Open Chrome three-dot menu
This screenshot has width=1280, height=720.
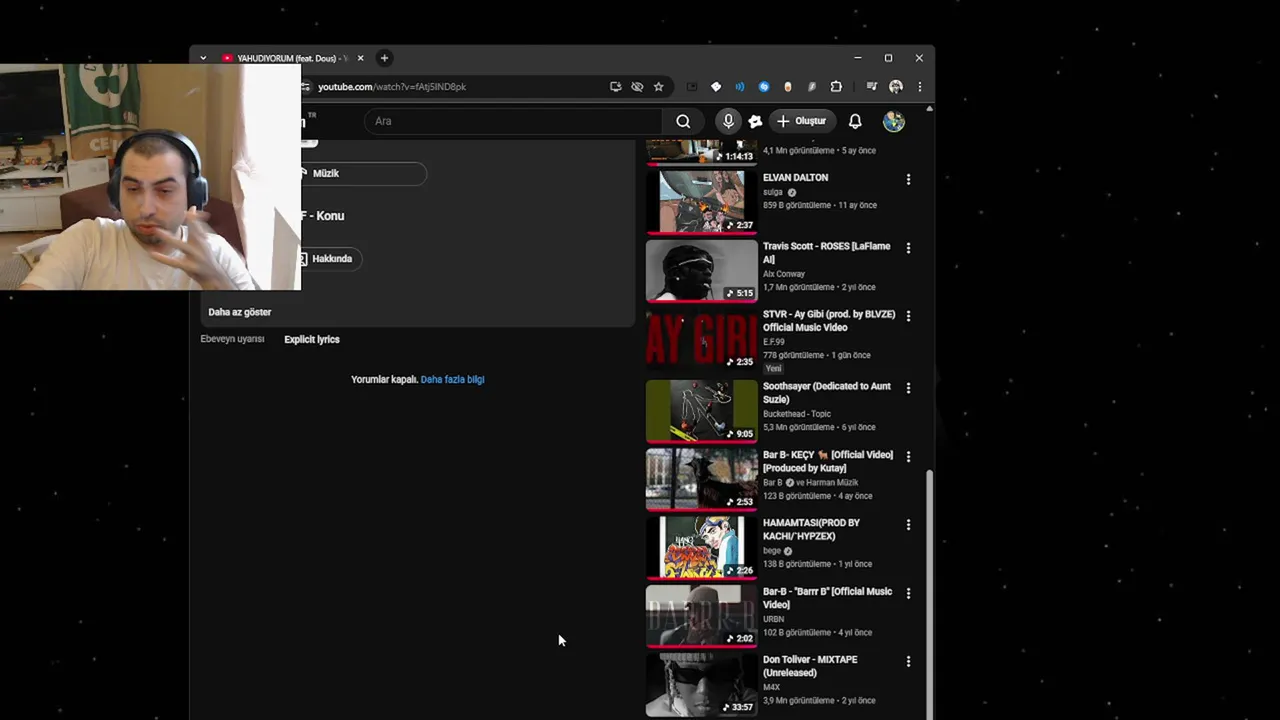coord(919,87)
